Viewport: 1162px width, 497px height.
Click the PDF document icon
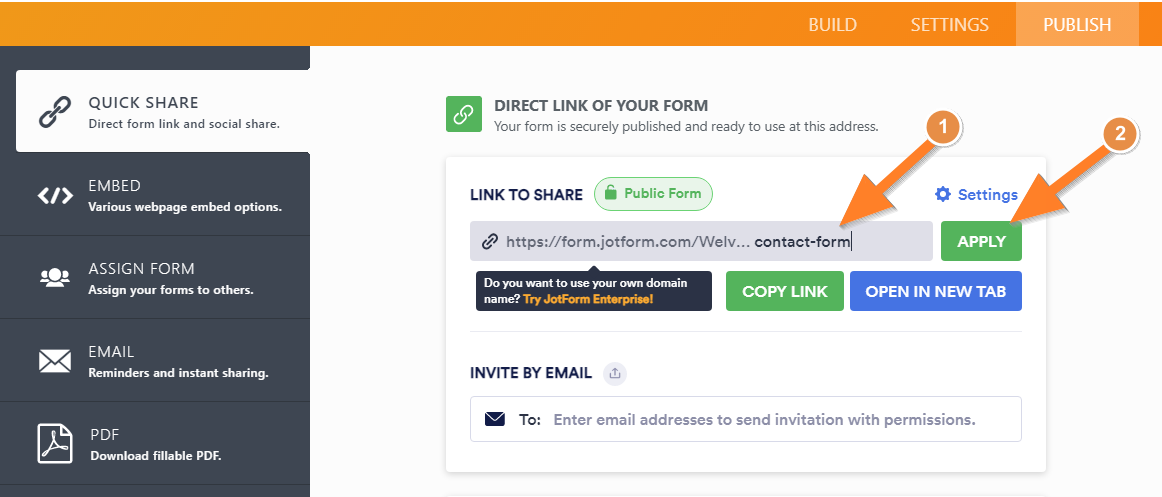pyautogui.click(x=55, y=443)
